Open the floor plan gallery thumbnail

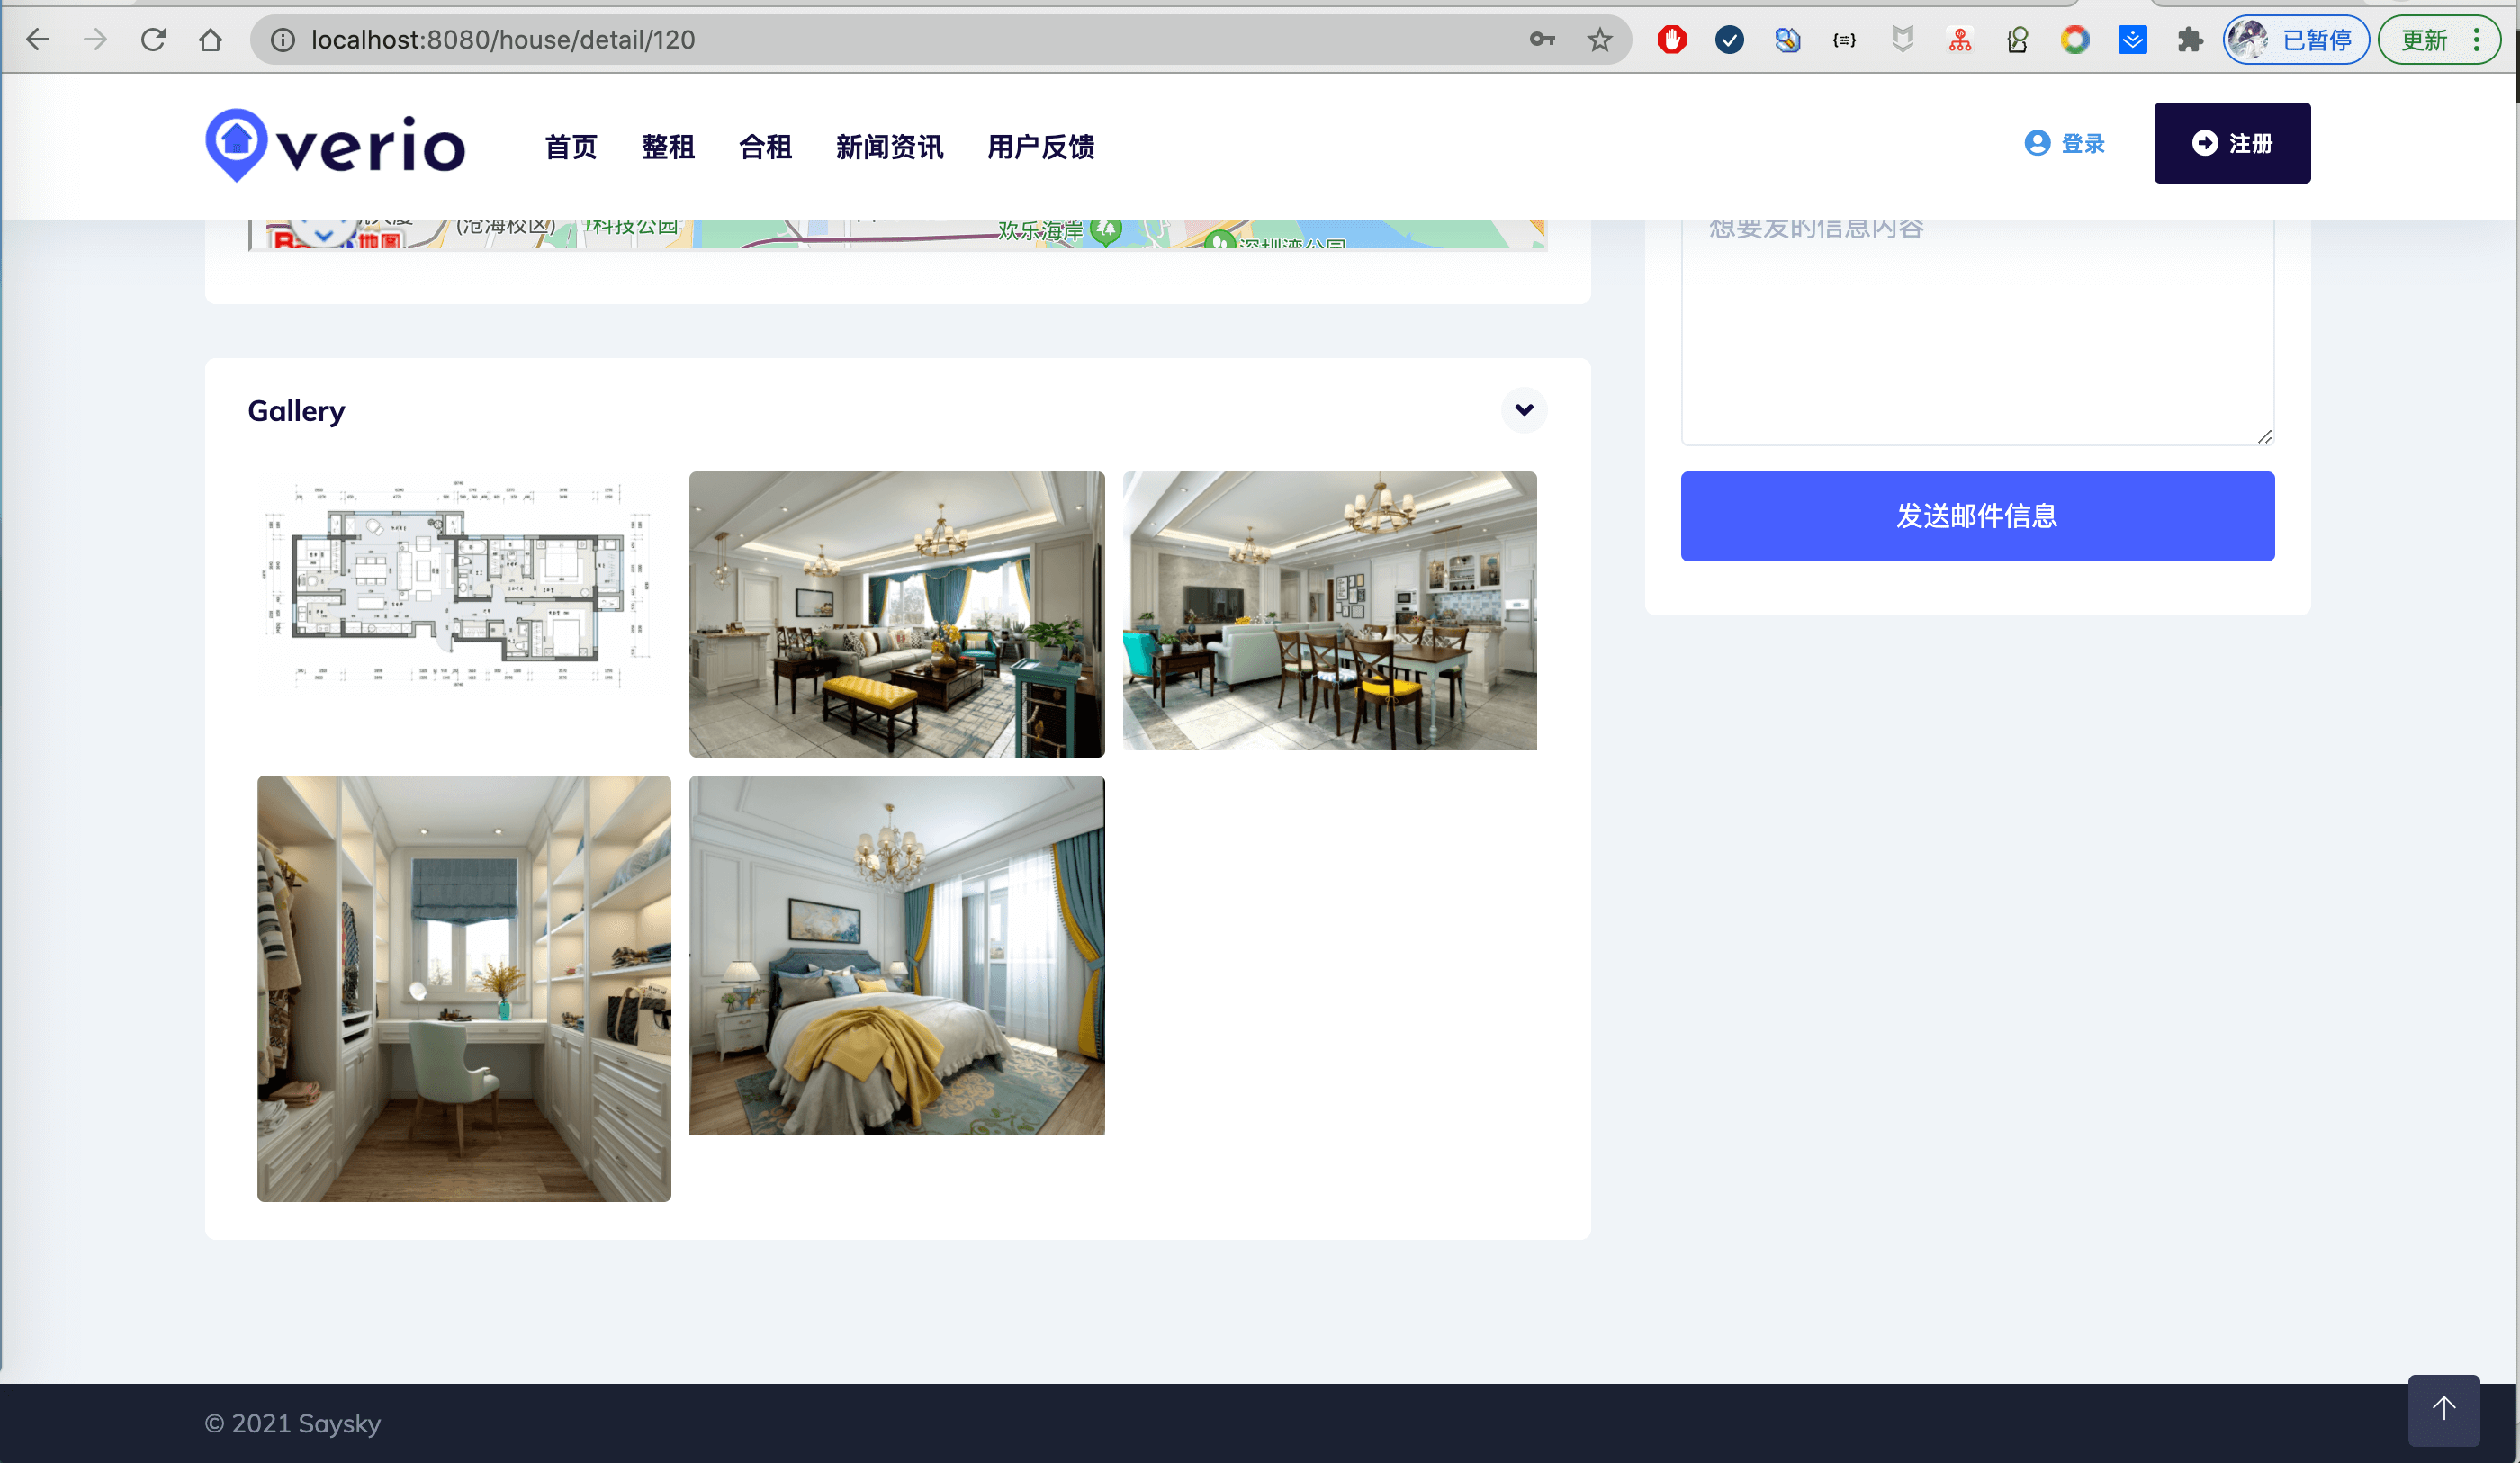pos(464,584)
